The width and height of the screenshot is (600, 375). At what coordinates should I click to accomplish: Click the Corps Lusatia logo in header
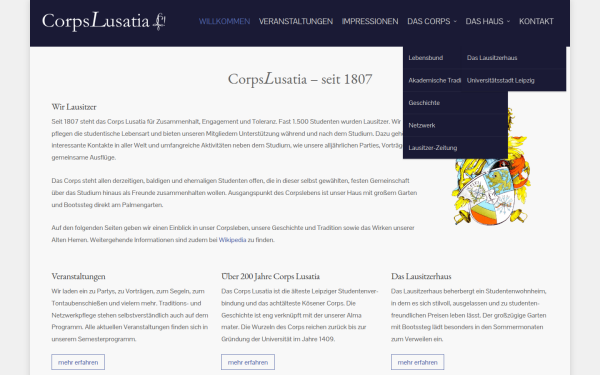point(104,21)
